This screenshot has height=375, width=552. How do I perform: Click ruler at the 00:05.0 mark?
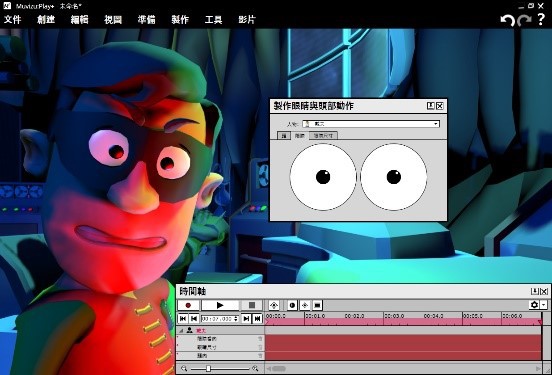(x=472, y=316)
